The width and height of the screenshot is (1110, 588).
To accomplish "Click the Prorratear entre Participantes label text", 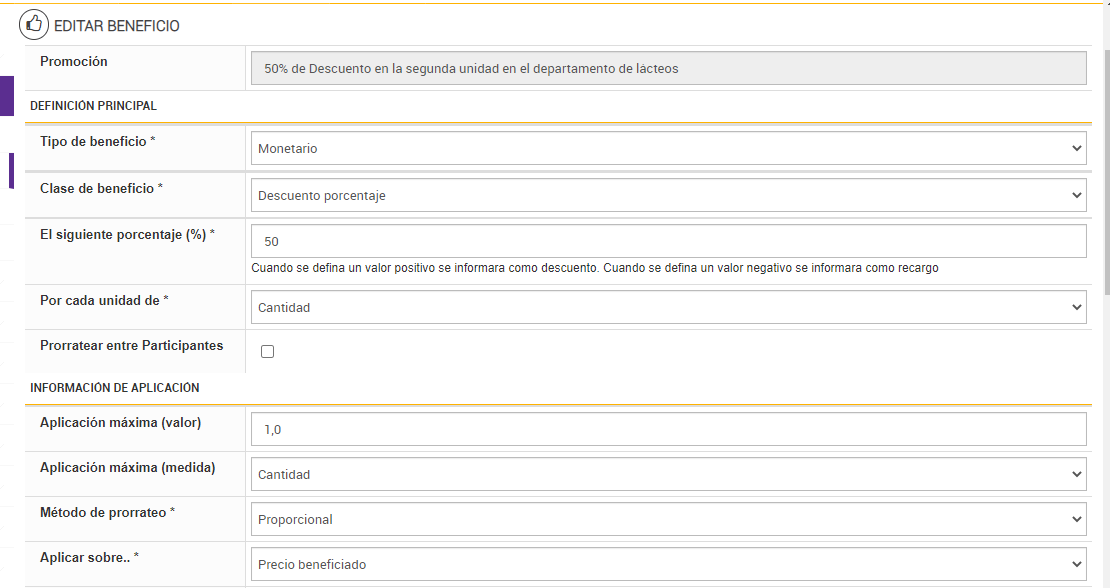I will (132, 345).
